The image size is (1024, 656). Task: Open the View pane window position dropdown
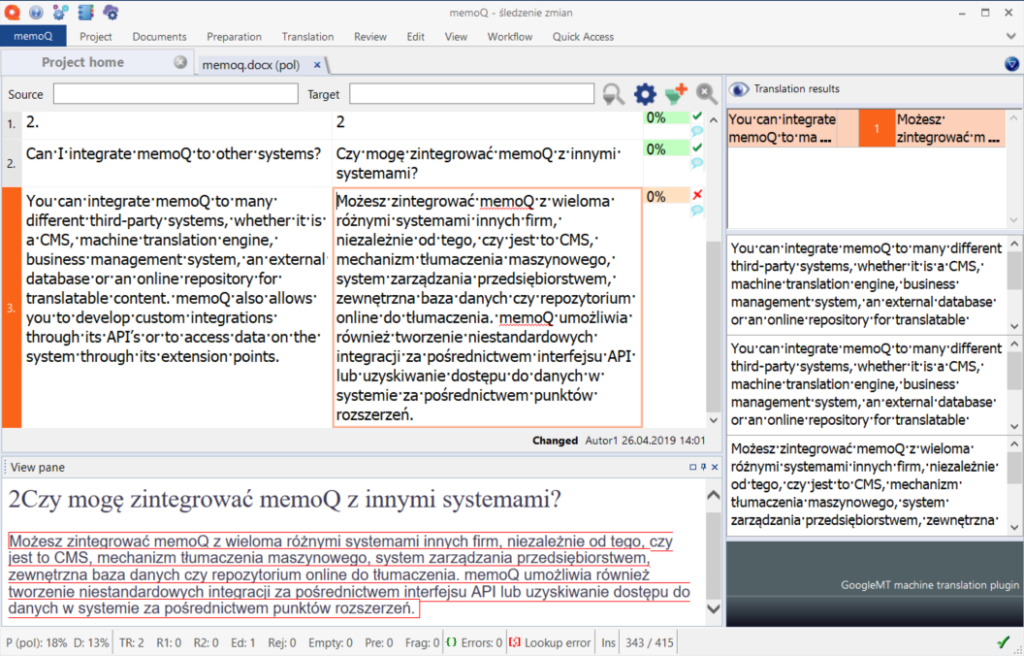[692, 467]
